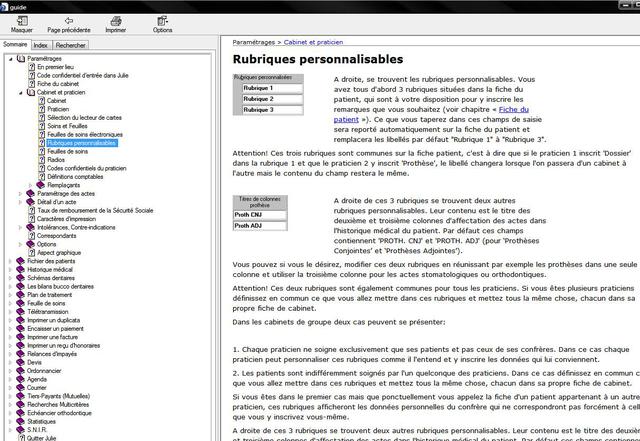This screenshot has height=441, width=640.
Task: Click the Historique médical book icon
Action: [21, 269]
